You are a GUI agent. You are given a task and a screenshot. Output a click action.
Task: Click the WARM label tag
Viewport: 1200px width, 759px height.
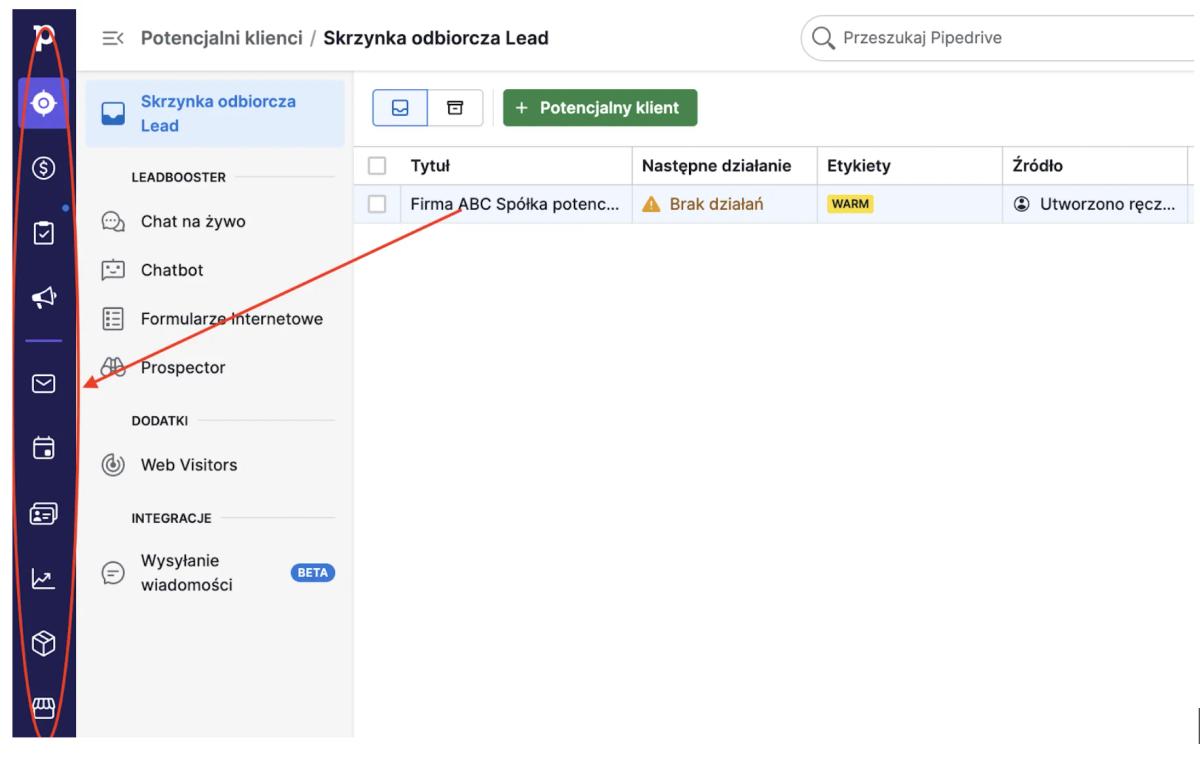click(x=849, y=204)
